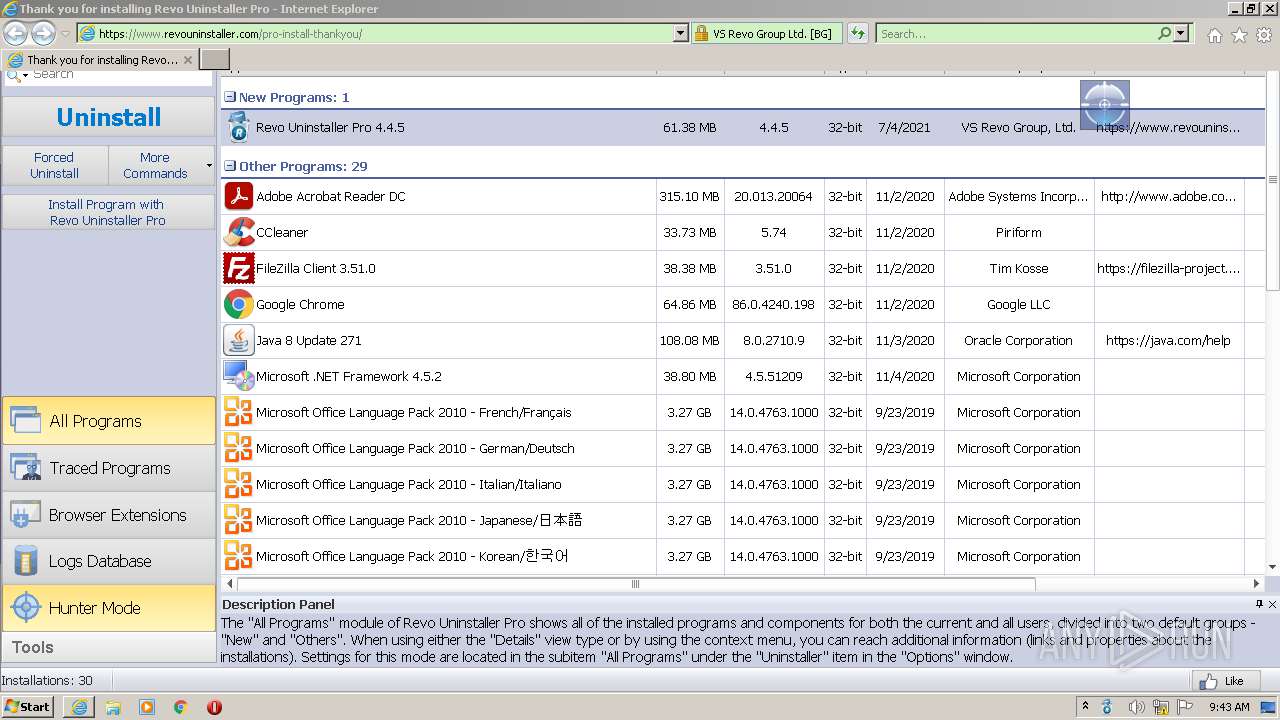Screen dimensions: 1280x720
Task: Click the Facebook Like button
Action: [1225, 681]
